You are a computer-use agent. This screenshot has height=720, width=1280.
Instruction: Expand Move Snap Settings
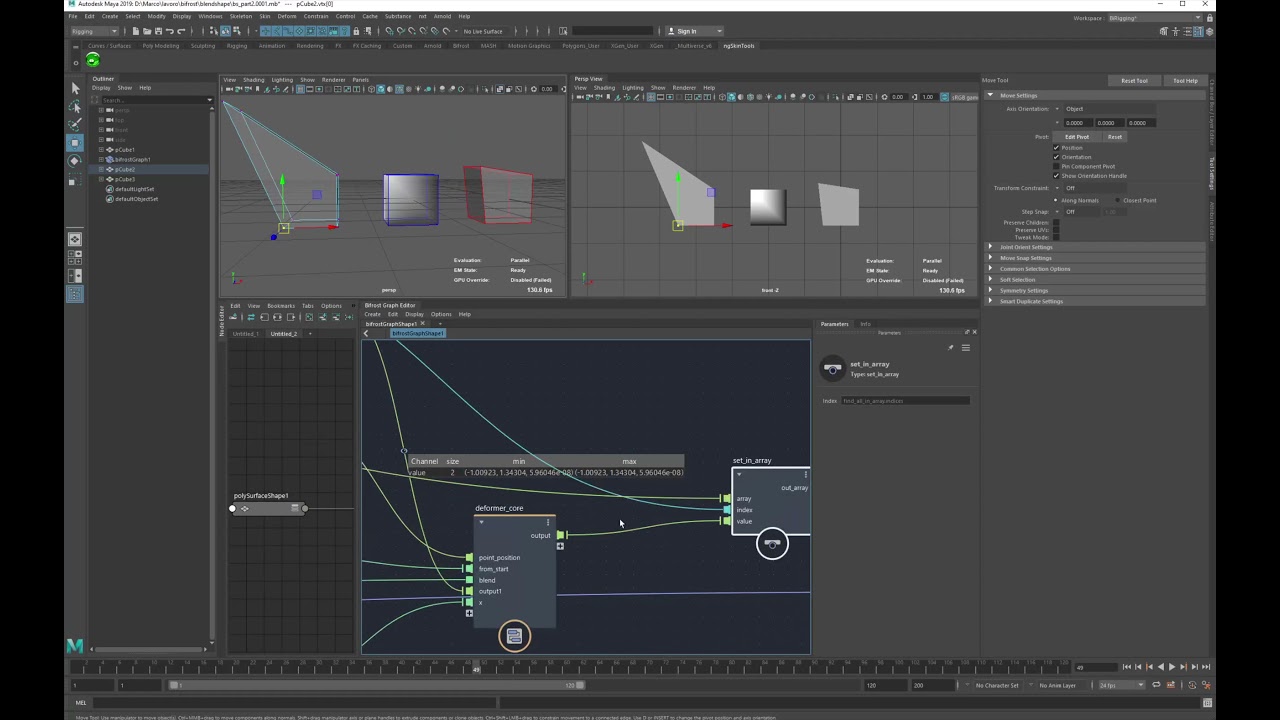pos(991,258)
